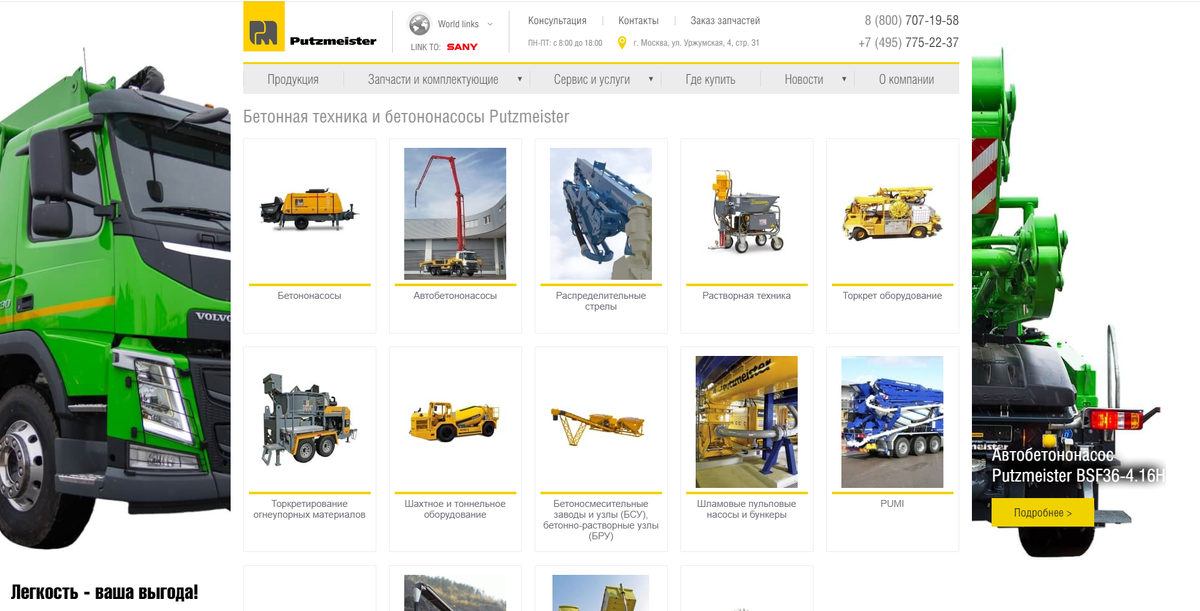Open the Распределительные стрелы image
This screenshot has width=1200, height=611.
[x=601, y=214]
